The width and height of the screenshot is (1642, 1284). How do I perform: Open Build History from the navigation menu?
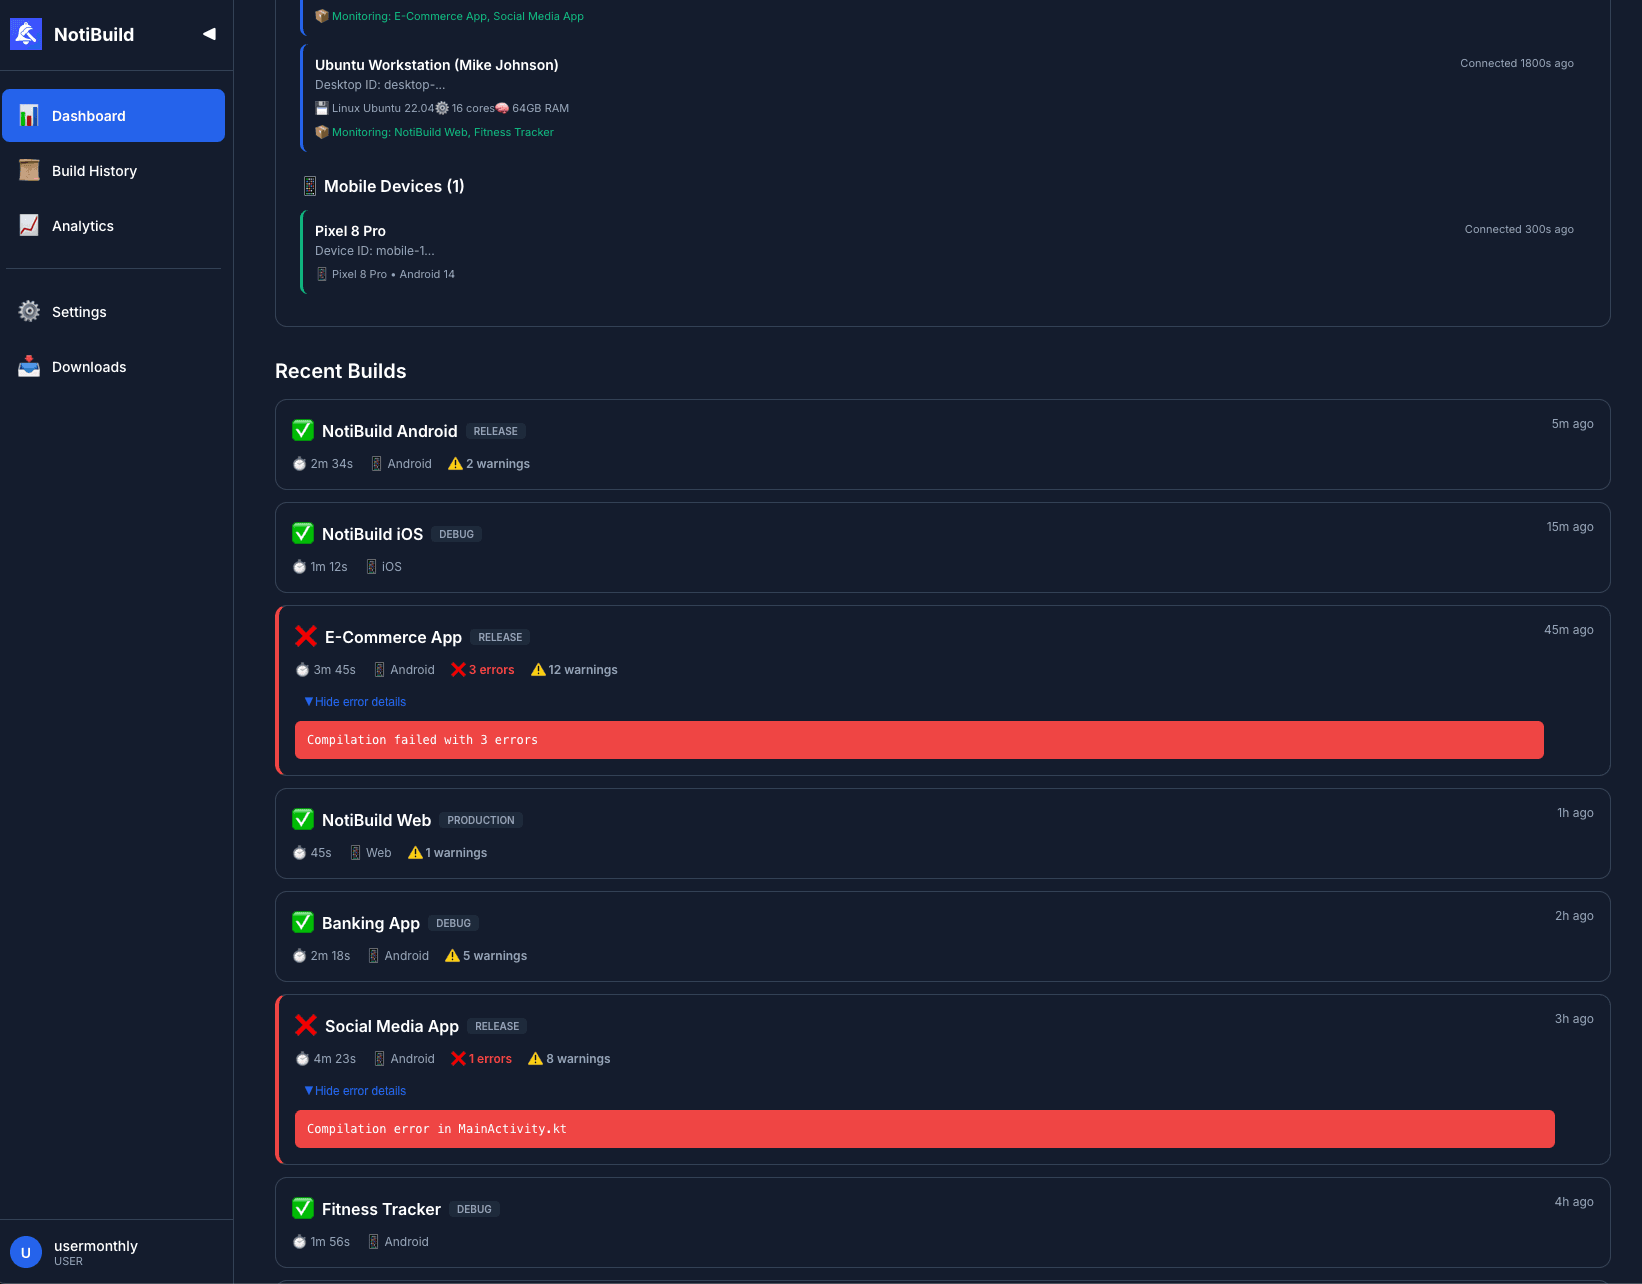pyautogui.click(x=94, y=170)
